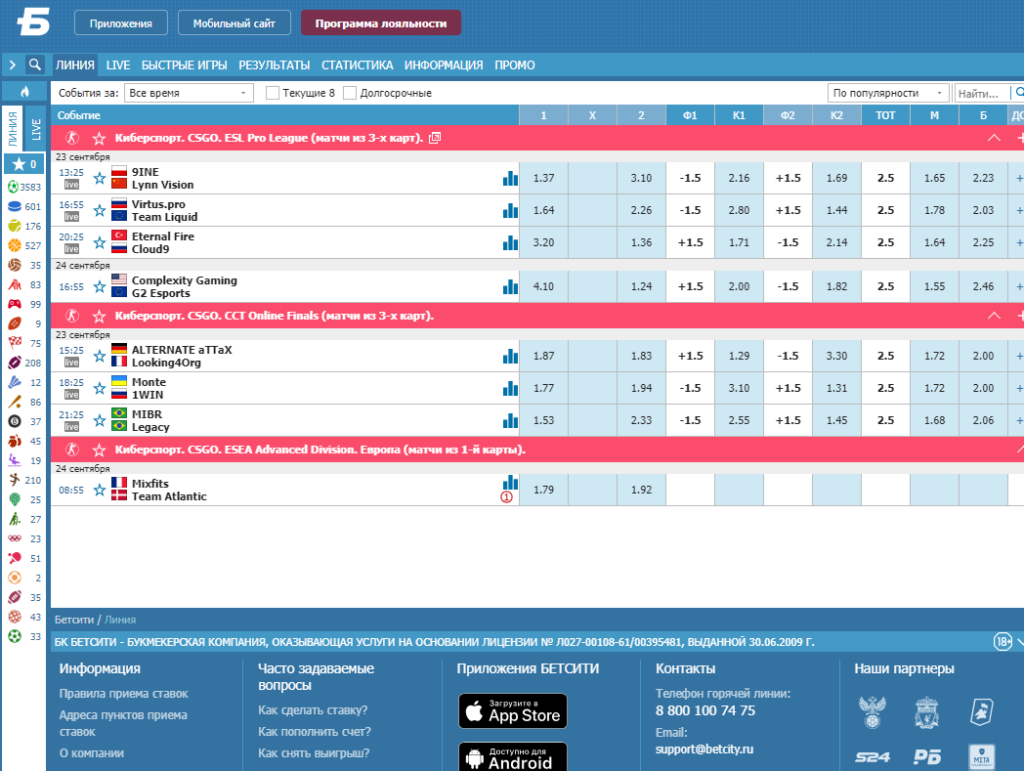The image size is (1024, 771).
Task: Open statistics chart for Complexity Gaming match
Action: pyautogui.click(x=510, y=287)
